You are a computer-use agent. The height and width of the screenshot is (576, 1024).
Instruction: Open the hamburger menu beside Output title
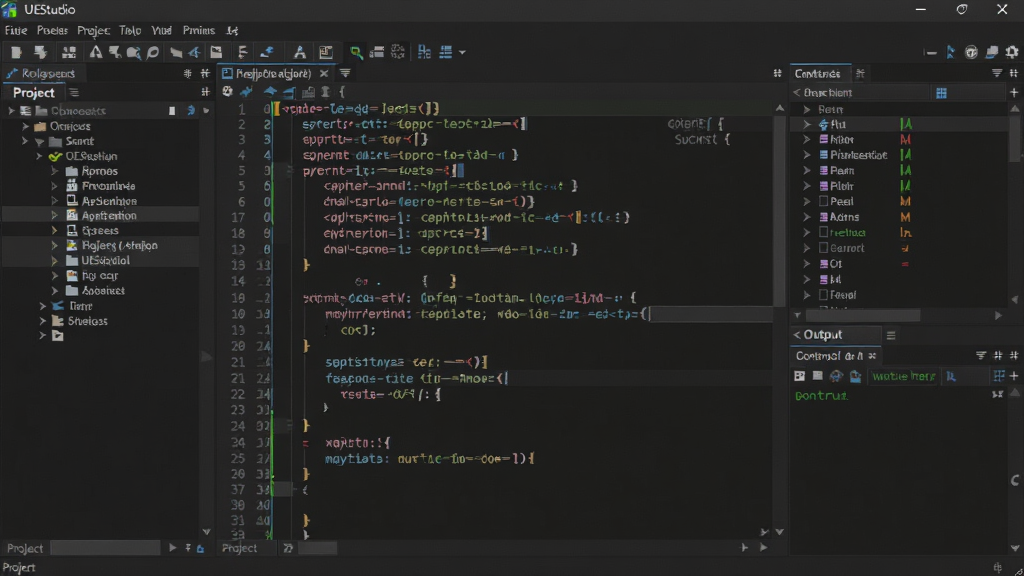tap(891, 335)
